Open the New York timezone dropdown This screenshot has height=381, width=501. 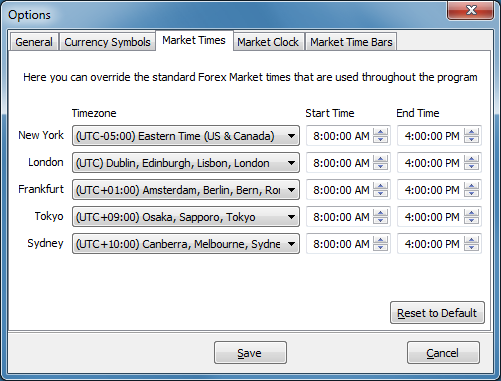[x=186, y=136]
